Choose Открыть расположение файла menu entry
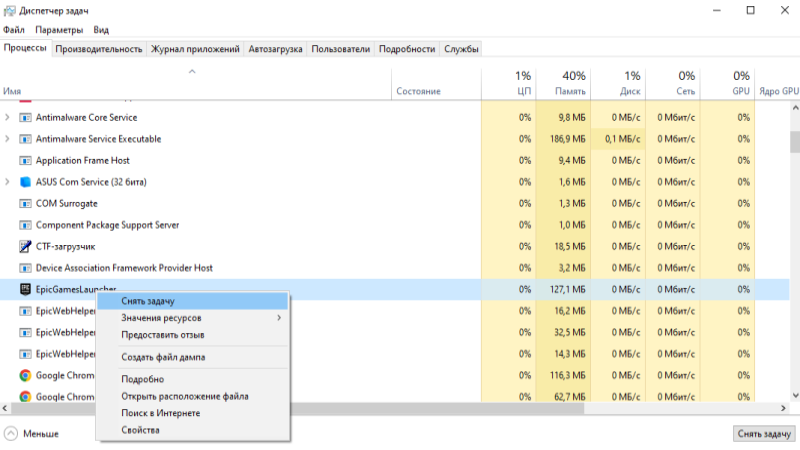 click(192, 396)
